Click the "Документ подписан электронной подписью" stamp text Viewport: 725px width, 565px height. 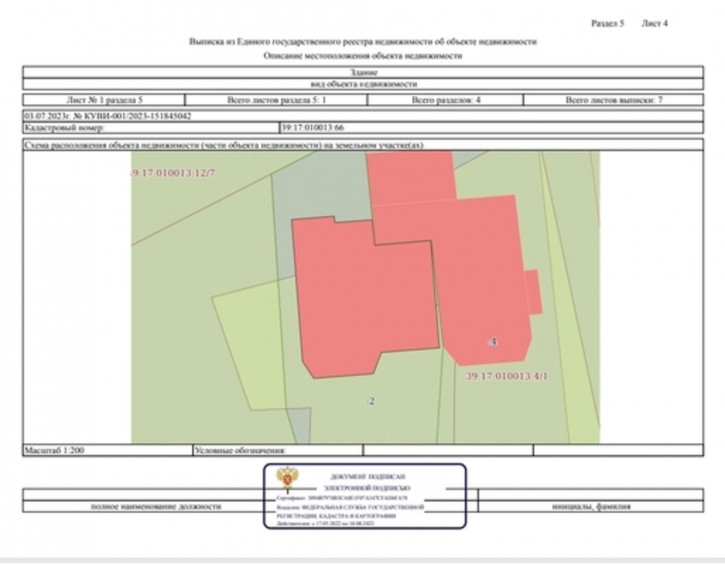tap(363, 482)
